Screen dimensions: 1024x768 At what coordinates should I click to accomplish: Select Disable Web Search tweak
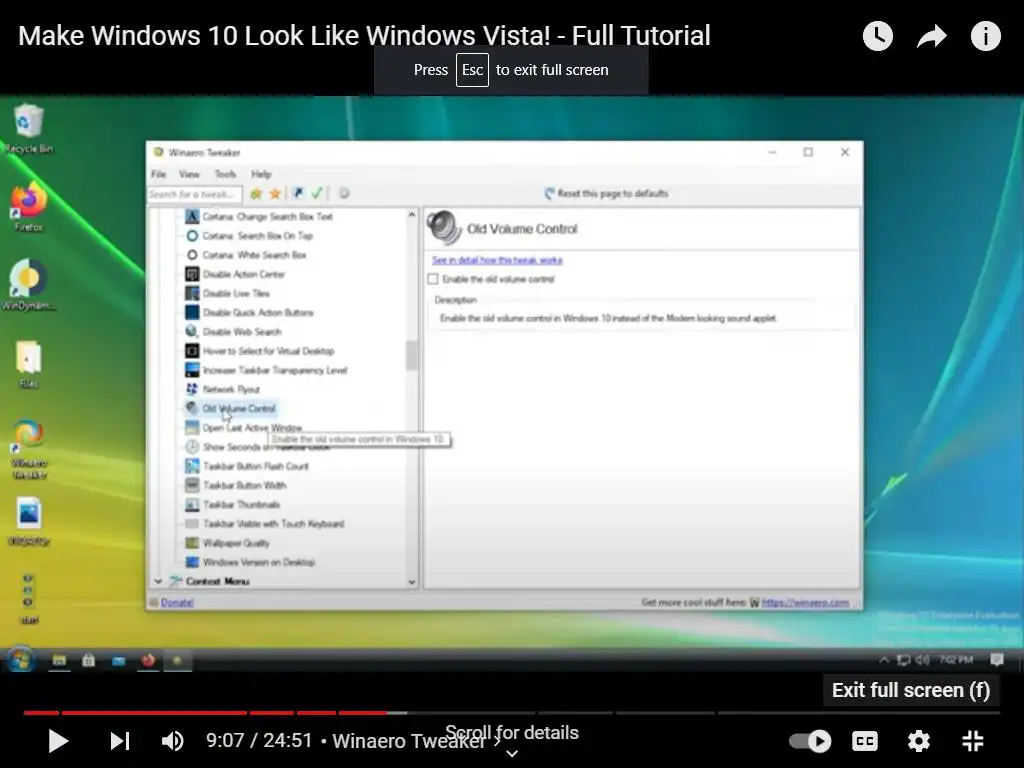233,332
